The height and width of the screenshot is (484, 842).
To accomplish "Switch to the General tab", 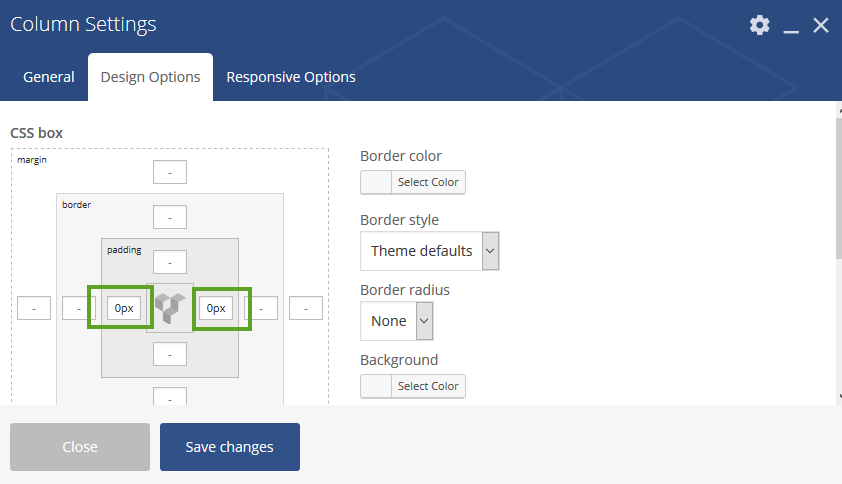I will pyautogui.click(x=49, y=77).
